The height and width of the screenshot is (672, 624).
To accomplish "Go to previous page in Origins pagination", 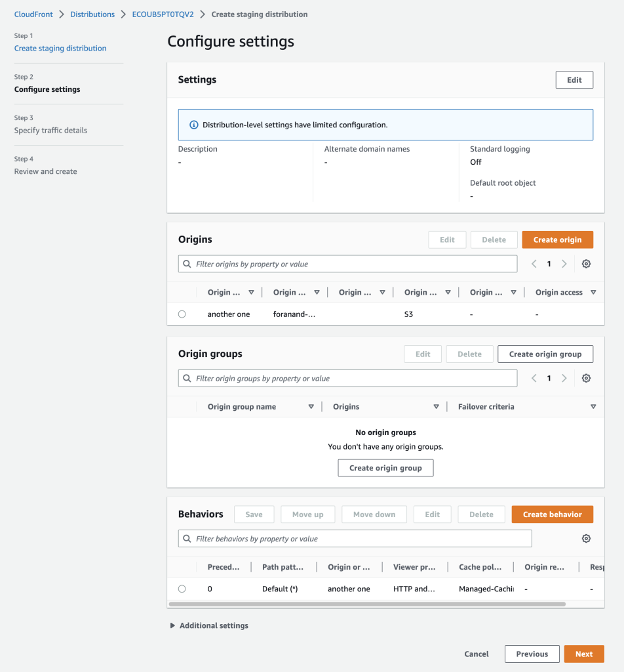I will tap(534, 264).
